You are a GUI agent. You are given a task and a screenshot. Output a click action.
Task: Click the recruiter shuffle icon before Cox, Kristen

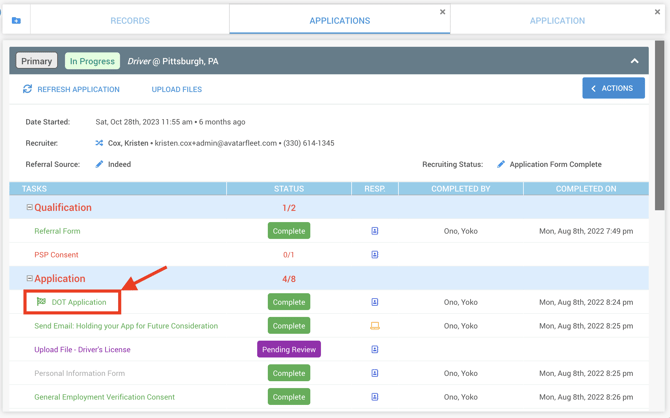point(99,143)
